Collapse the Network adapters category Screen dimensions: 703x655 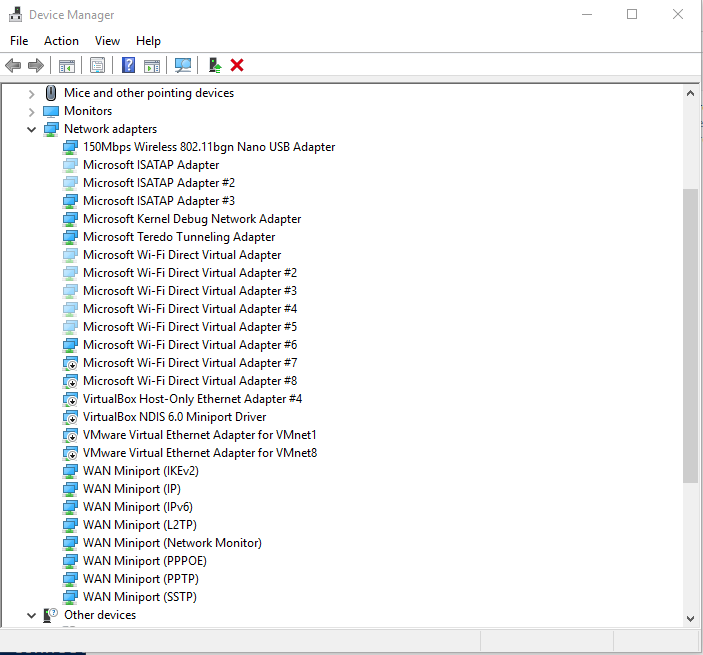pyautogui.click(x=31, y=129)
